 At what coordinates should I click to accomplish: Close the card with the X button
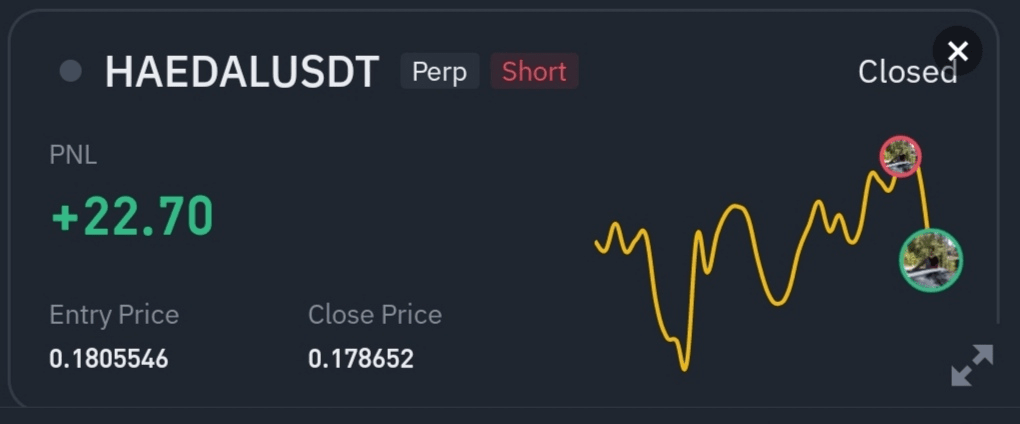click(957, 51)
